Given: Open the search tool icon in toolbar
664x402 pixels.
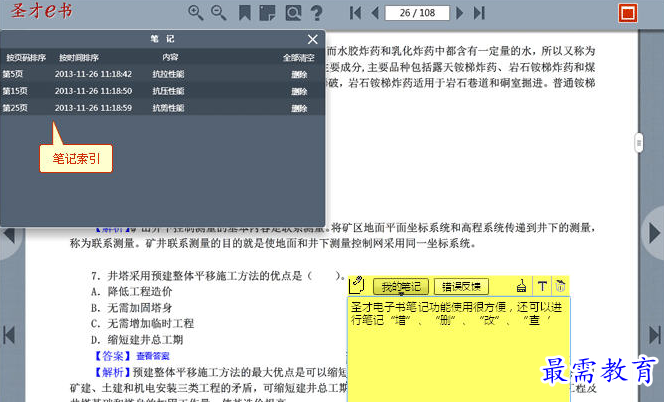Looking at the screenshot, I should pyautogui.click(x=293, y=13).
